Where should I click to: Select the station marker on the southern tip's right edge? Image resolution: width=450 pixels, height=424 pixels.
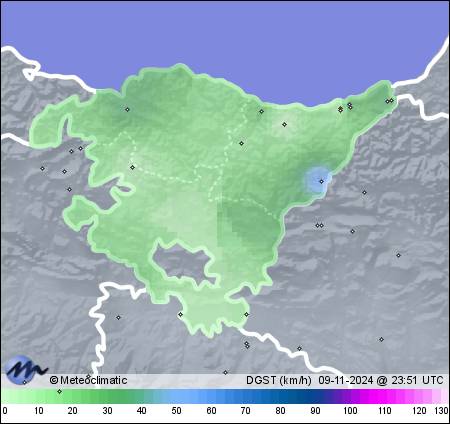(x=246, y=314)
